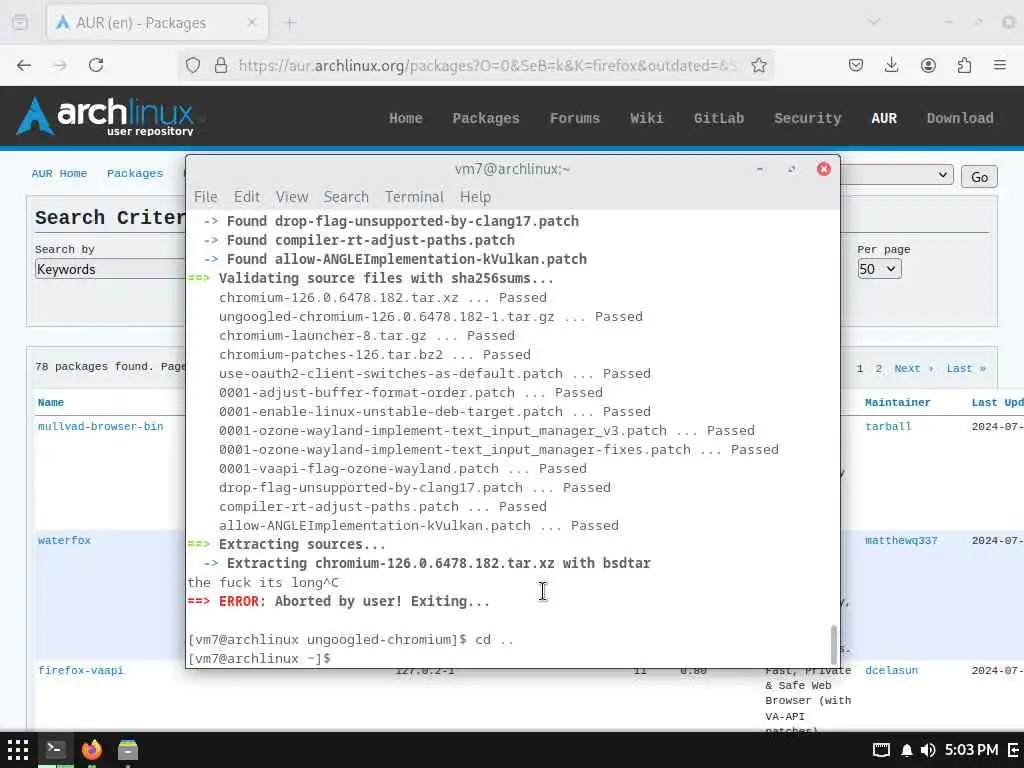1024x768 pixels.
Task: Open the file manager icon in taskbar
Action: click(128, 750)
